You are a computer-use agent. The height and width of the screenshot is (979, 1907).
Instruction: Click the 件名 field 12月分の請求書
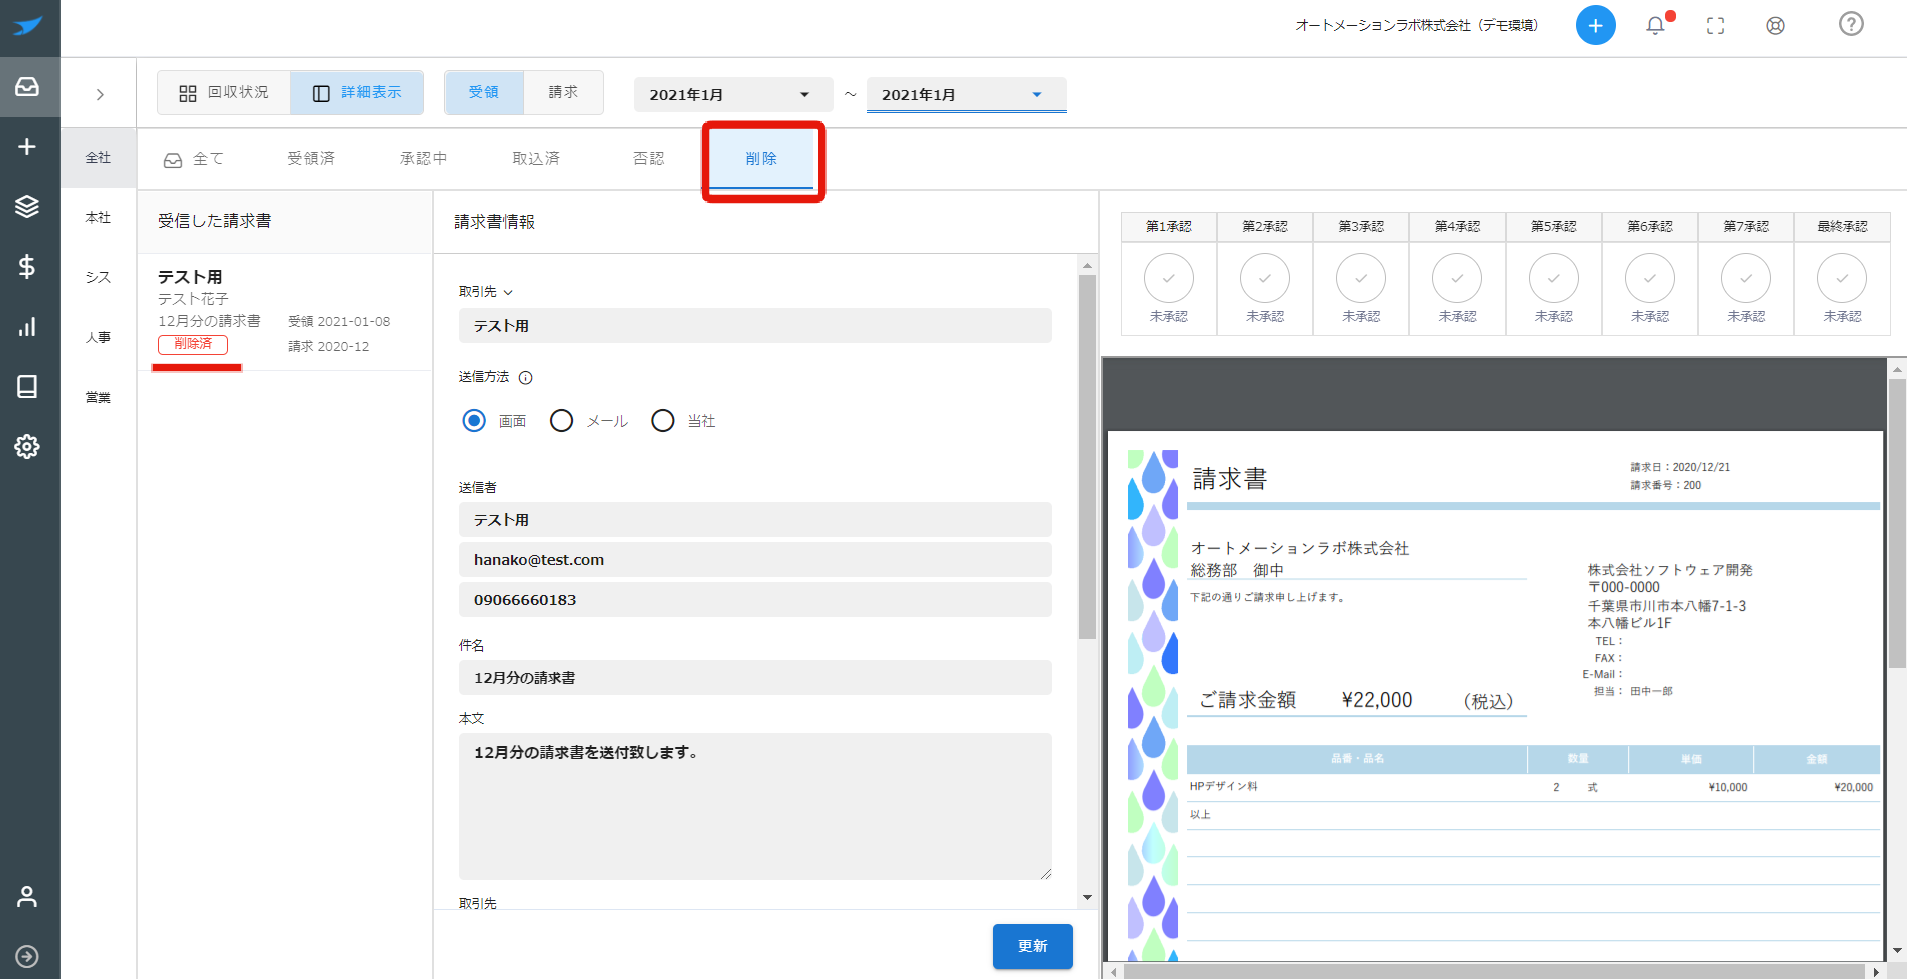click(755, 678)
